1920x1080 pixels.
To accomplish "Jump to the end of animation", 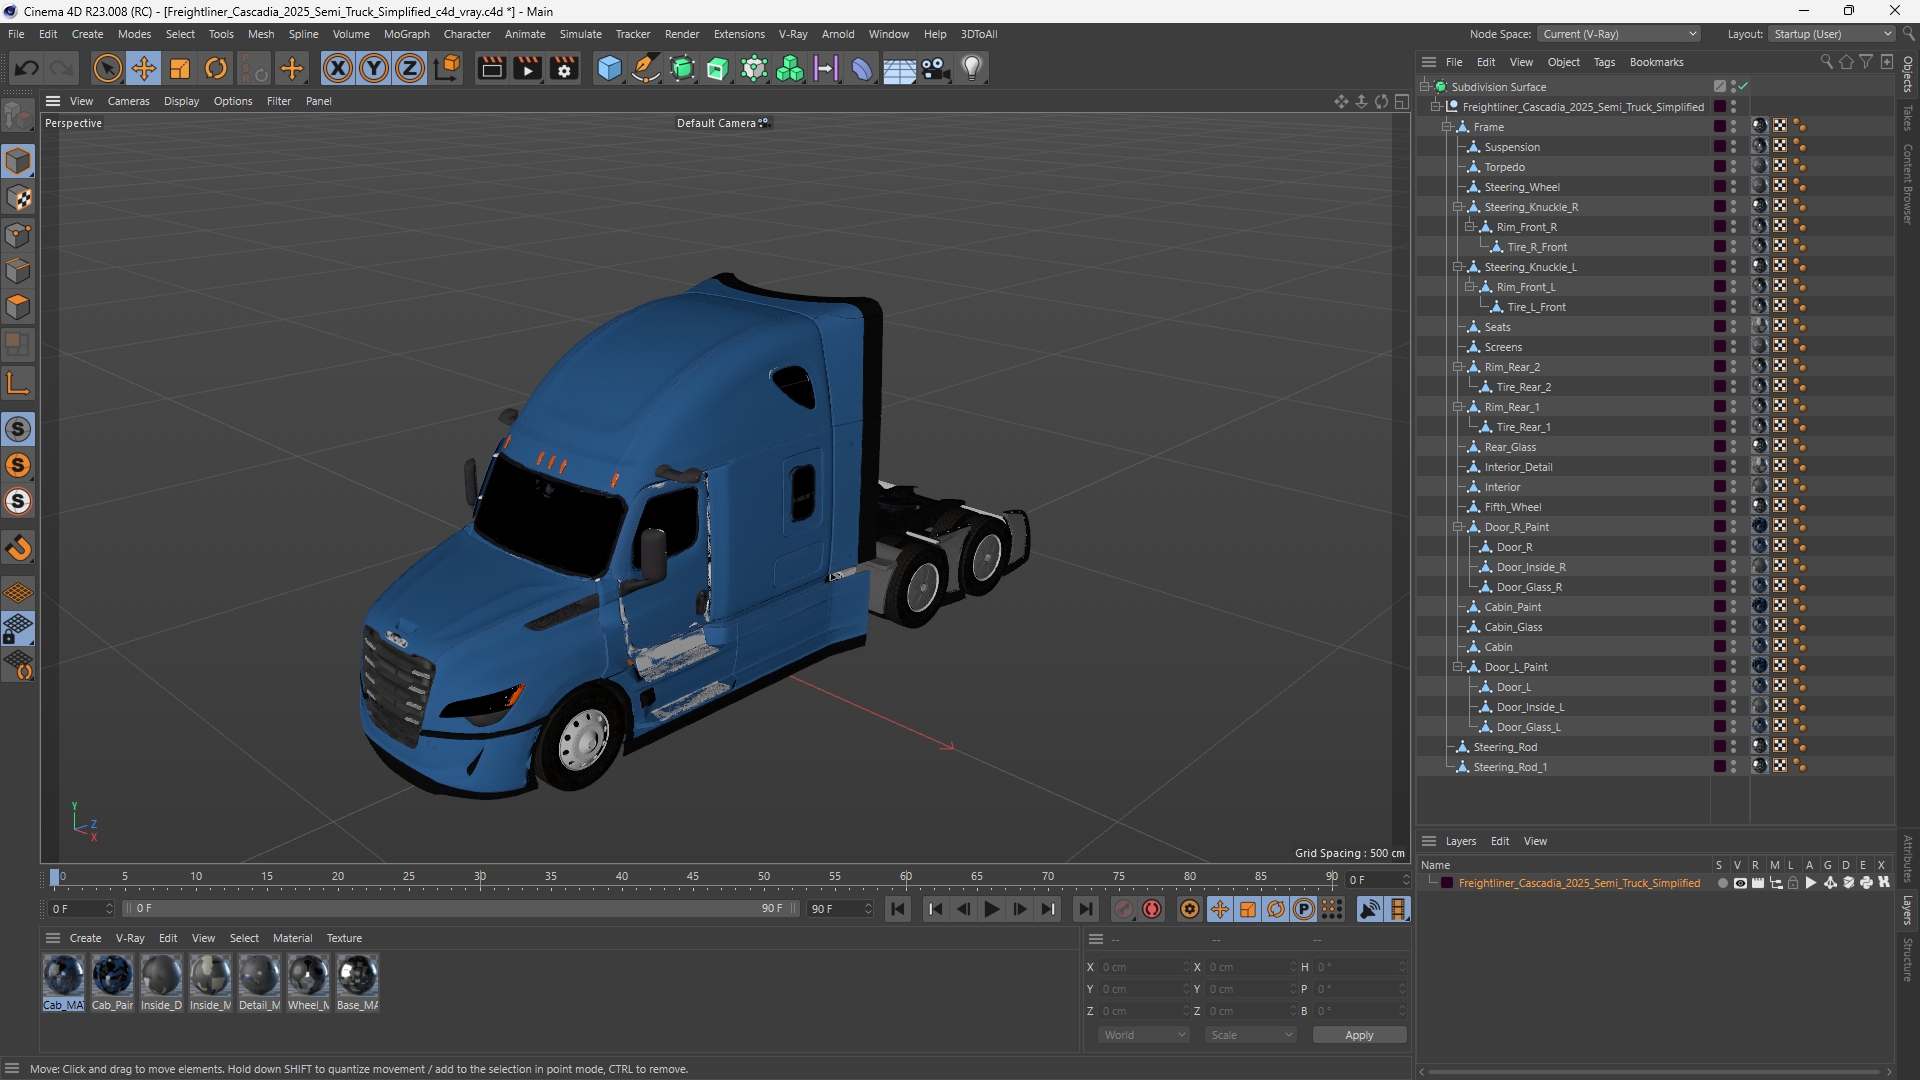I will coord(1085,909).
